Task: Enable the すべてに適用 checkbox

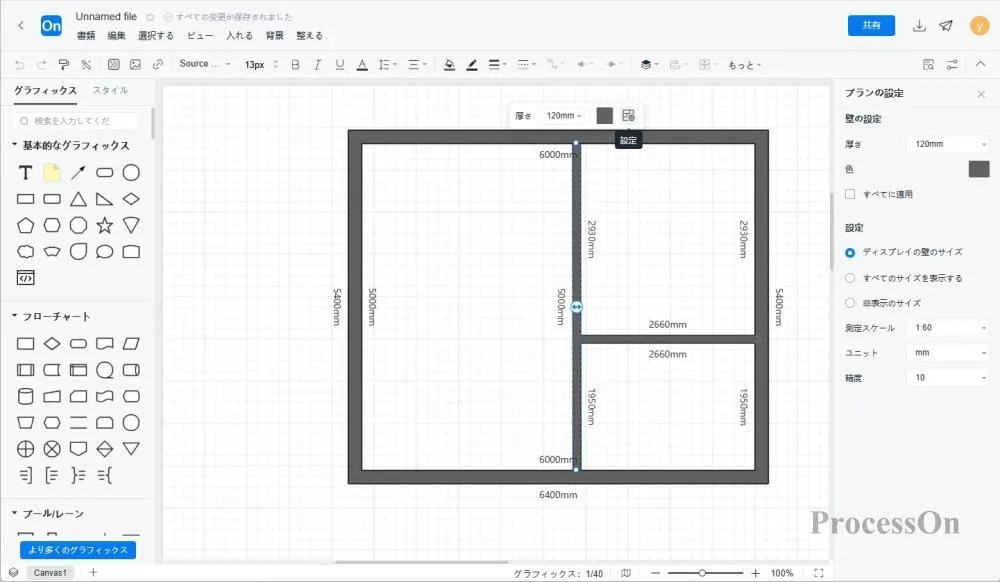Action: 850,194
